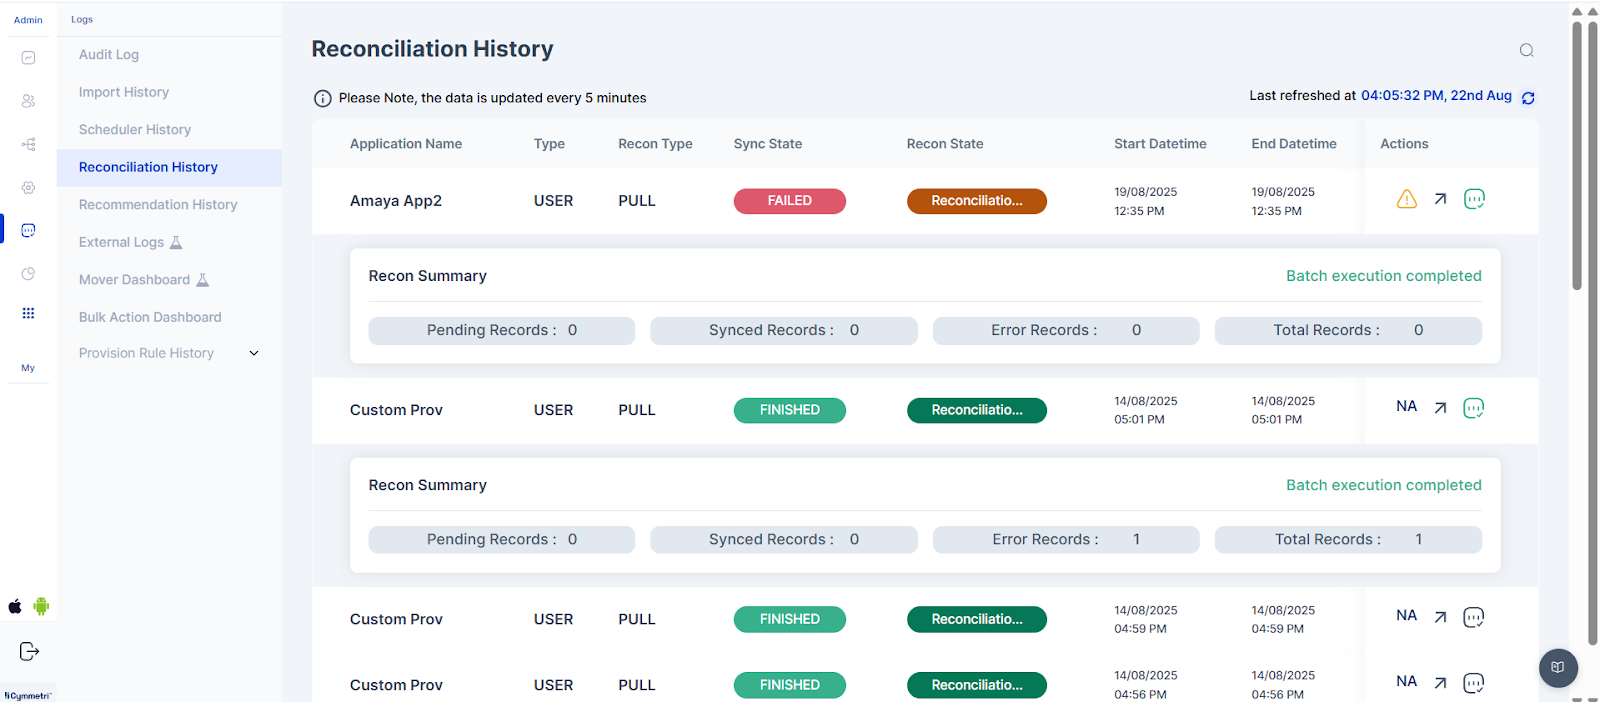
Task: Click Total Records : 1 summary pill
Action: tap(1348, 540)
